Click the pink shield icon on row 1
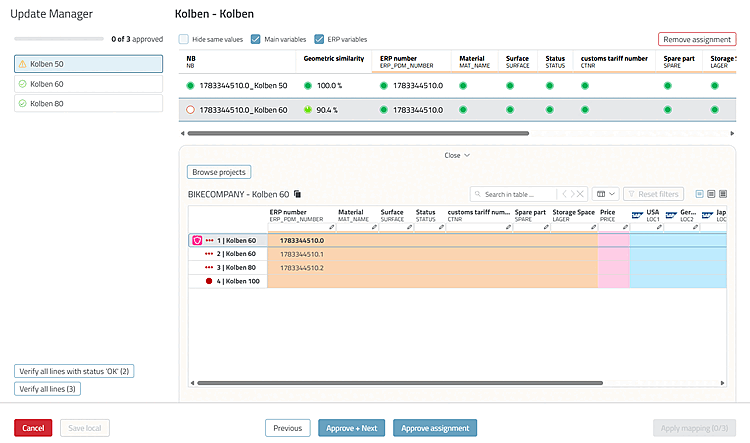The height and width of the screenshot is (443, 750). coord(197,240)
